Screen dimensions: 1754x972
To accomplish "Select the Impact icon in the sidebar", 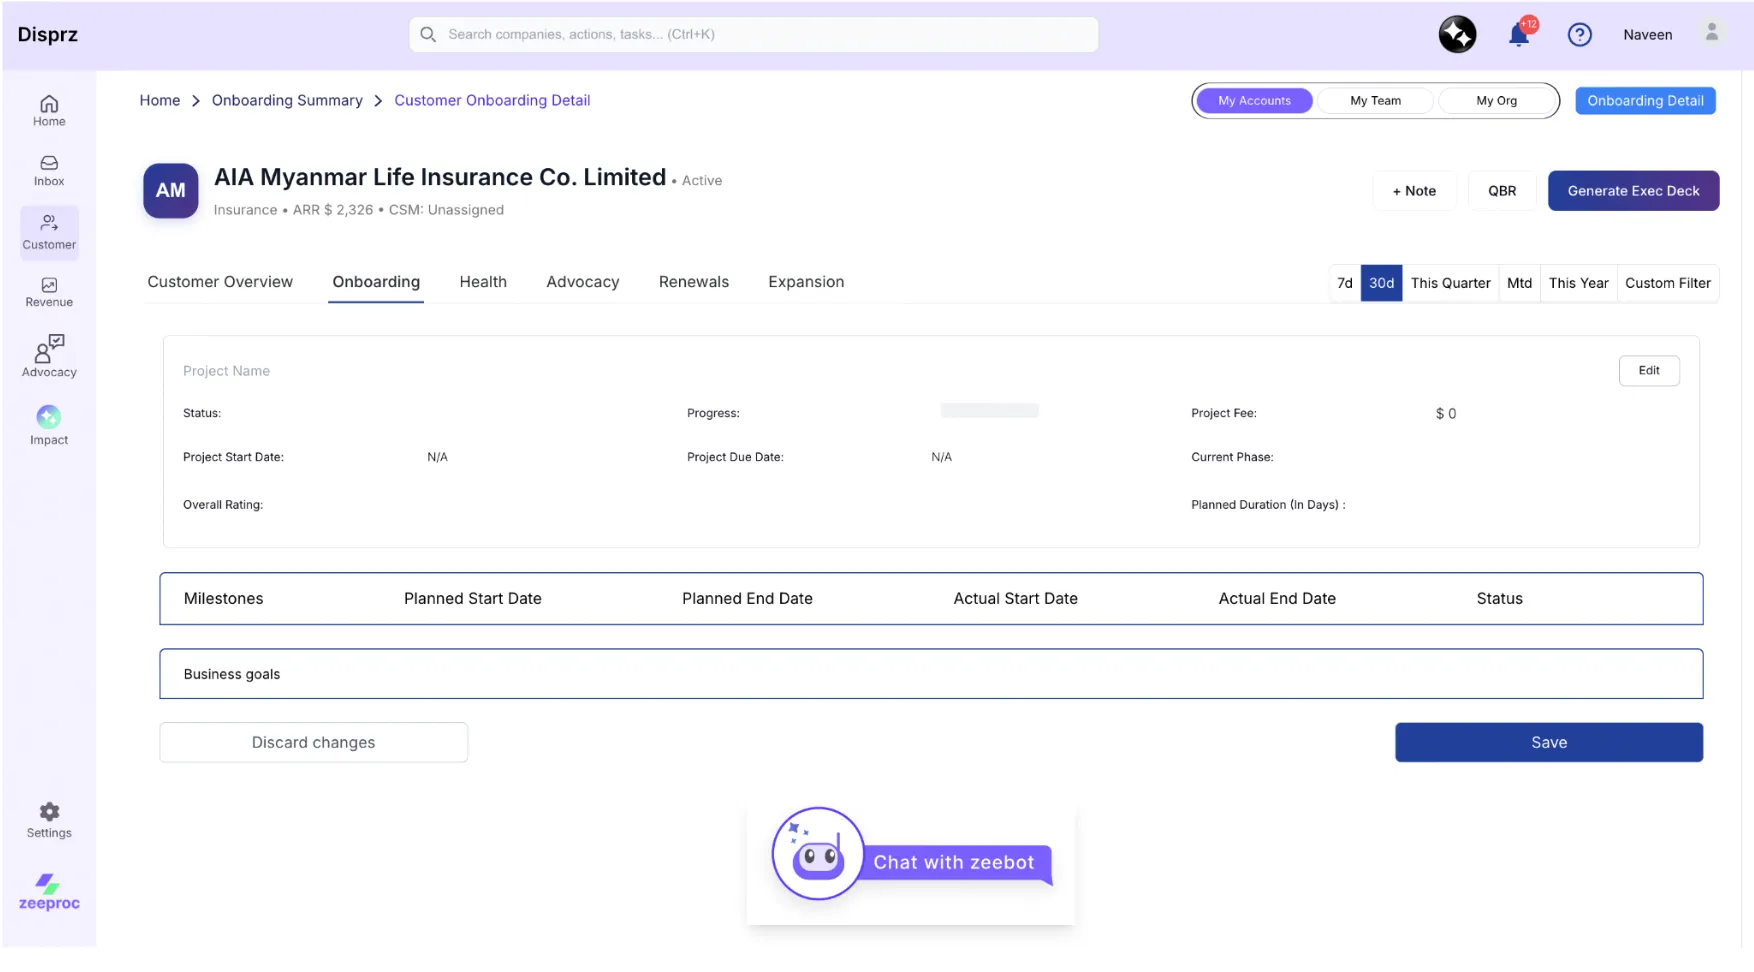I will tap(48, 424).
